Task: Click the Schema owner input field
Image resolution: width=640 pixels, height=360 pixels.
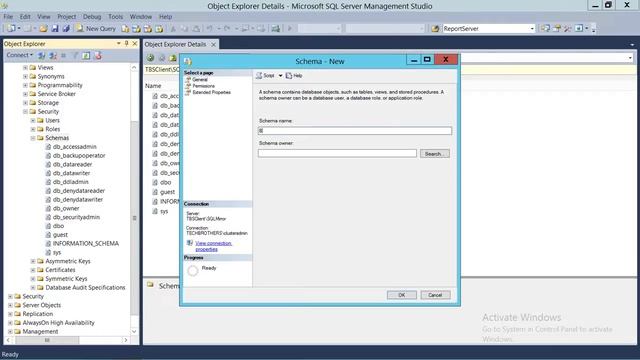Action: coord(337,153)
